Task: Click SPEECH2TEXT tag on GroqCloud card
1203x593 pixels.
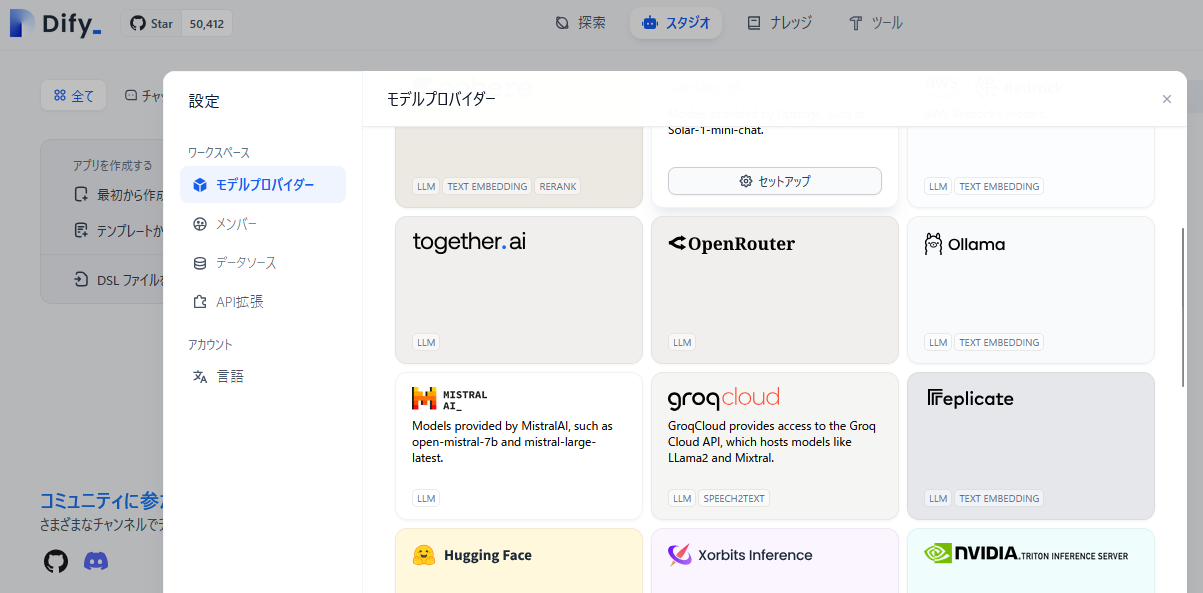Action: click(x=735, y=498)
